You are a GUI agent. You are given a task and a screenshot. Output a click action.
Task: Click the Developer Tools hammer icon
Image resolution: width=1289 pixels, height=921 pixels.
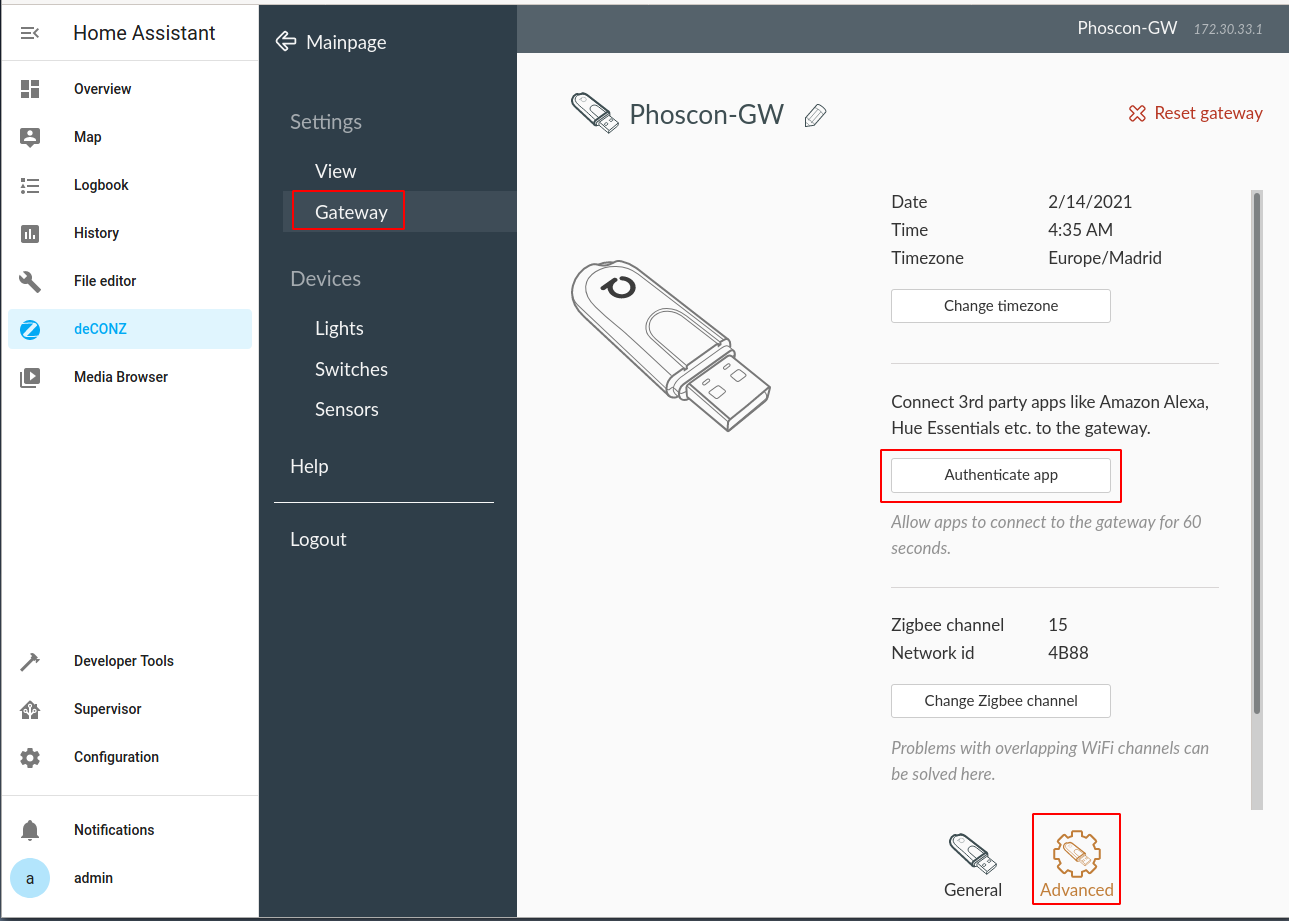point(30,661)
